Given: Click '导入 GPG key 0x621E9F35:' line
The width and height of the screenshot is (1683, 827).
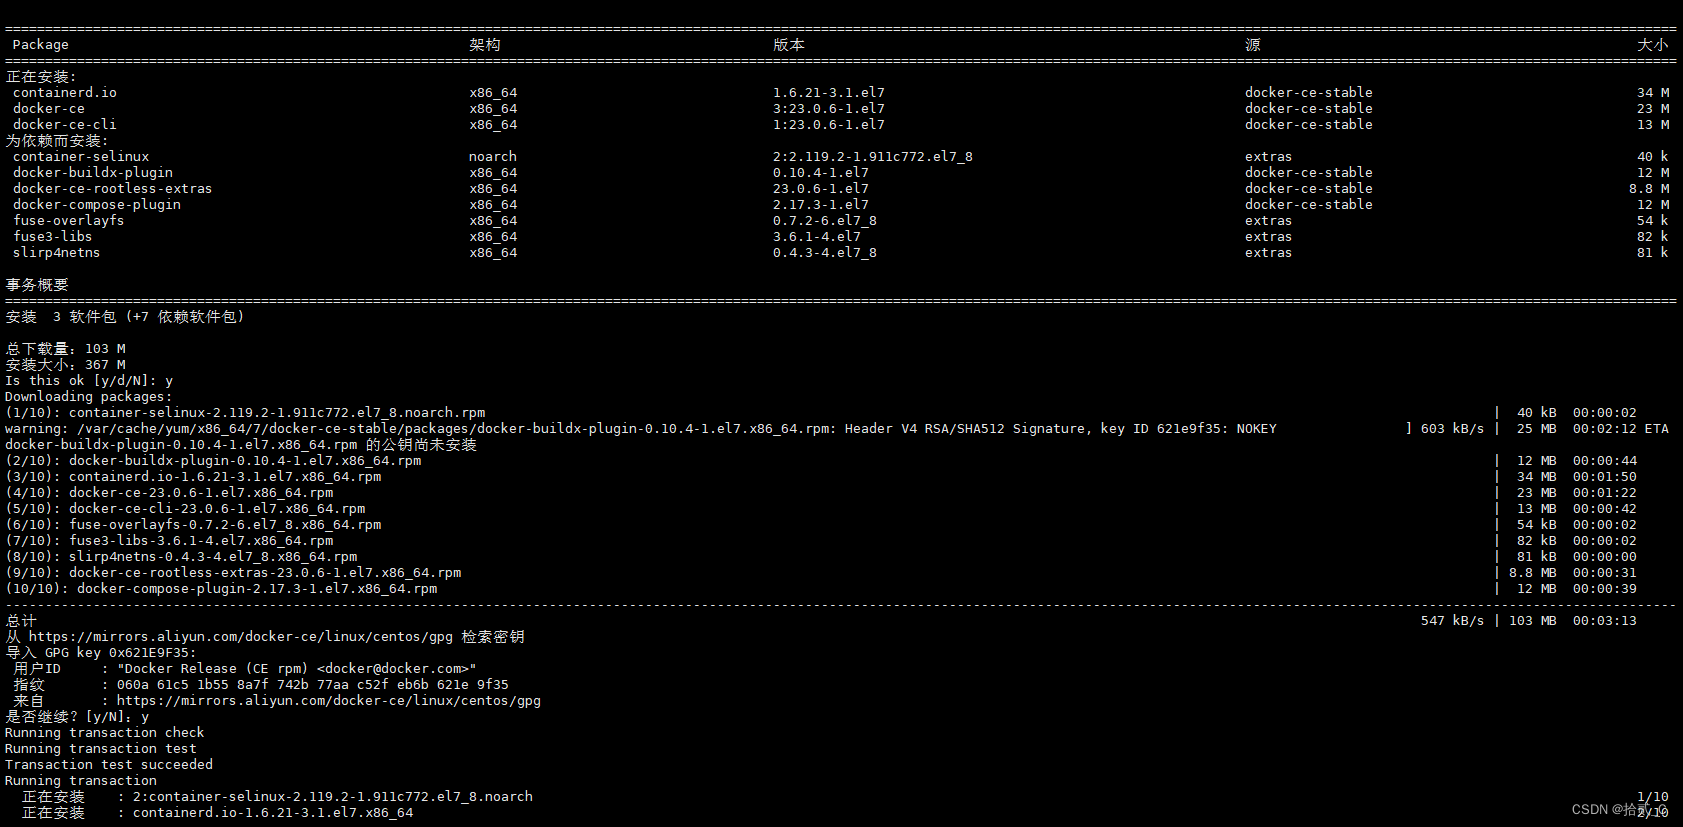Looking at the screenshot, I should point(101,653).
